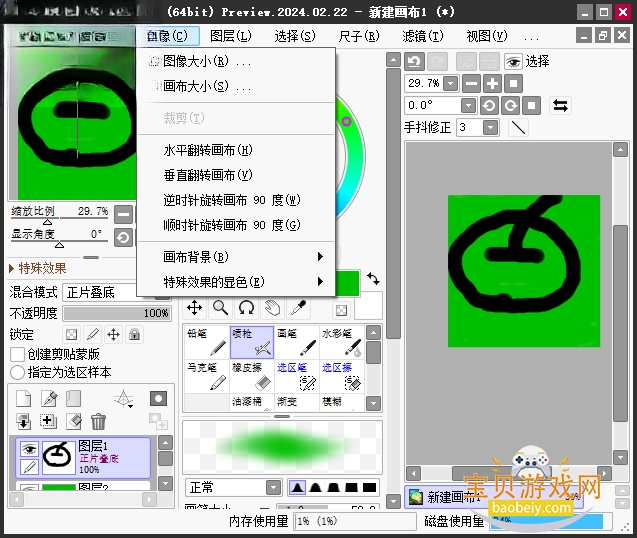The image size is (637, 538).
Task: Open the 选择(S) menu
Action: [295, 36]
